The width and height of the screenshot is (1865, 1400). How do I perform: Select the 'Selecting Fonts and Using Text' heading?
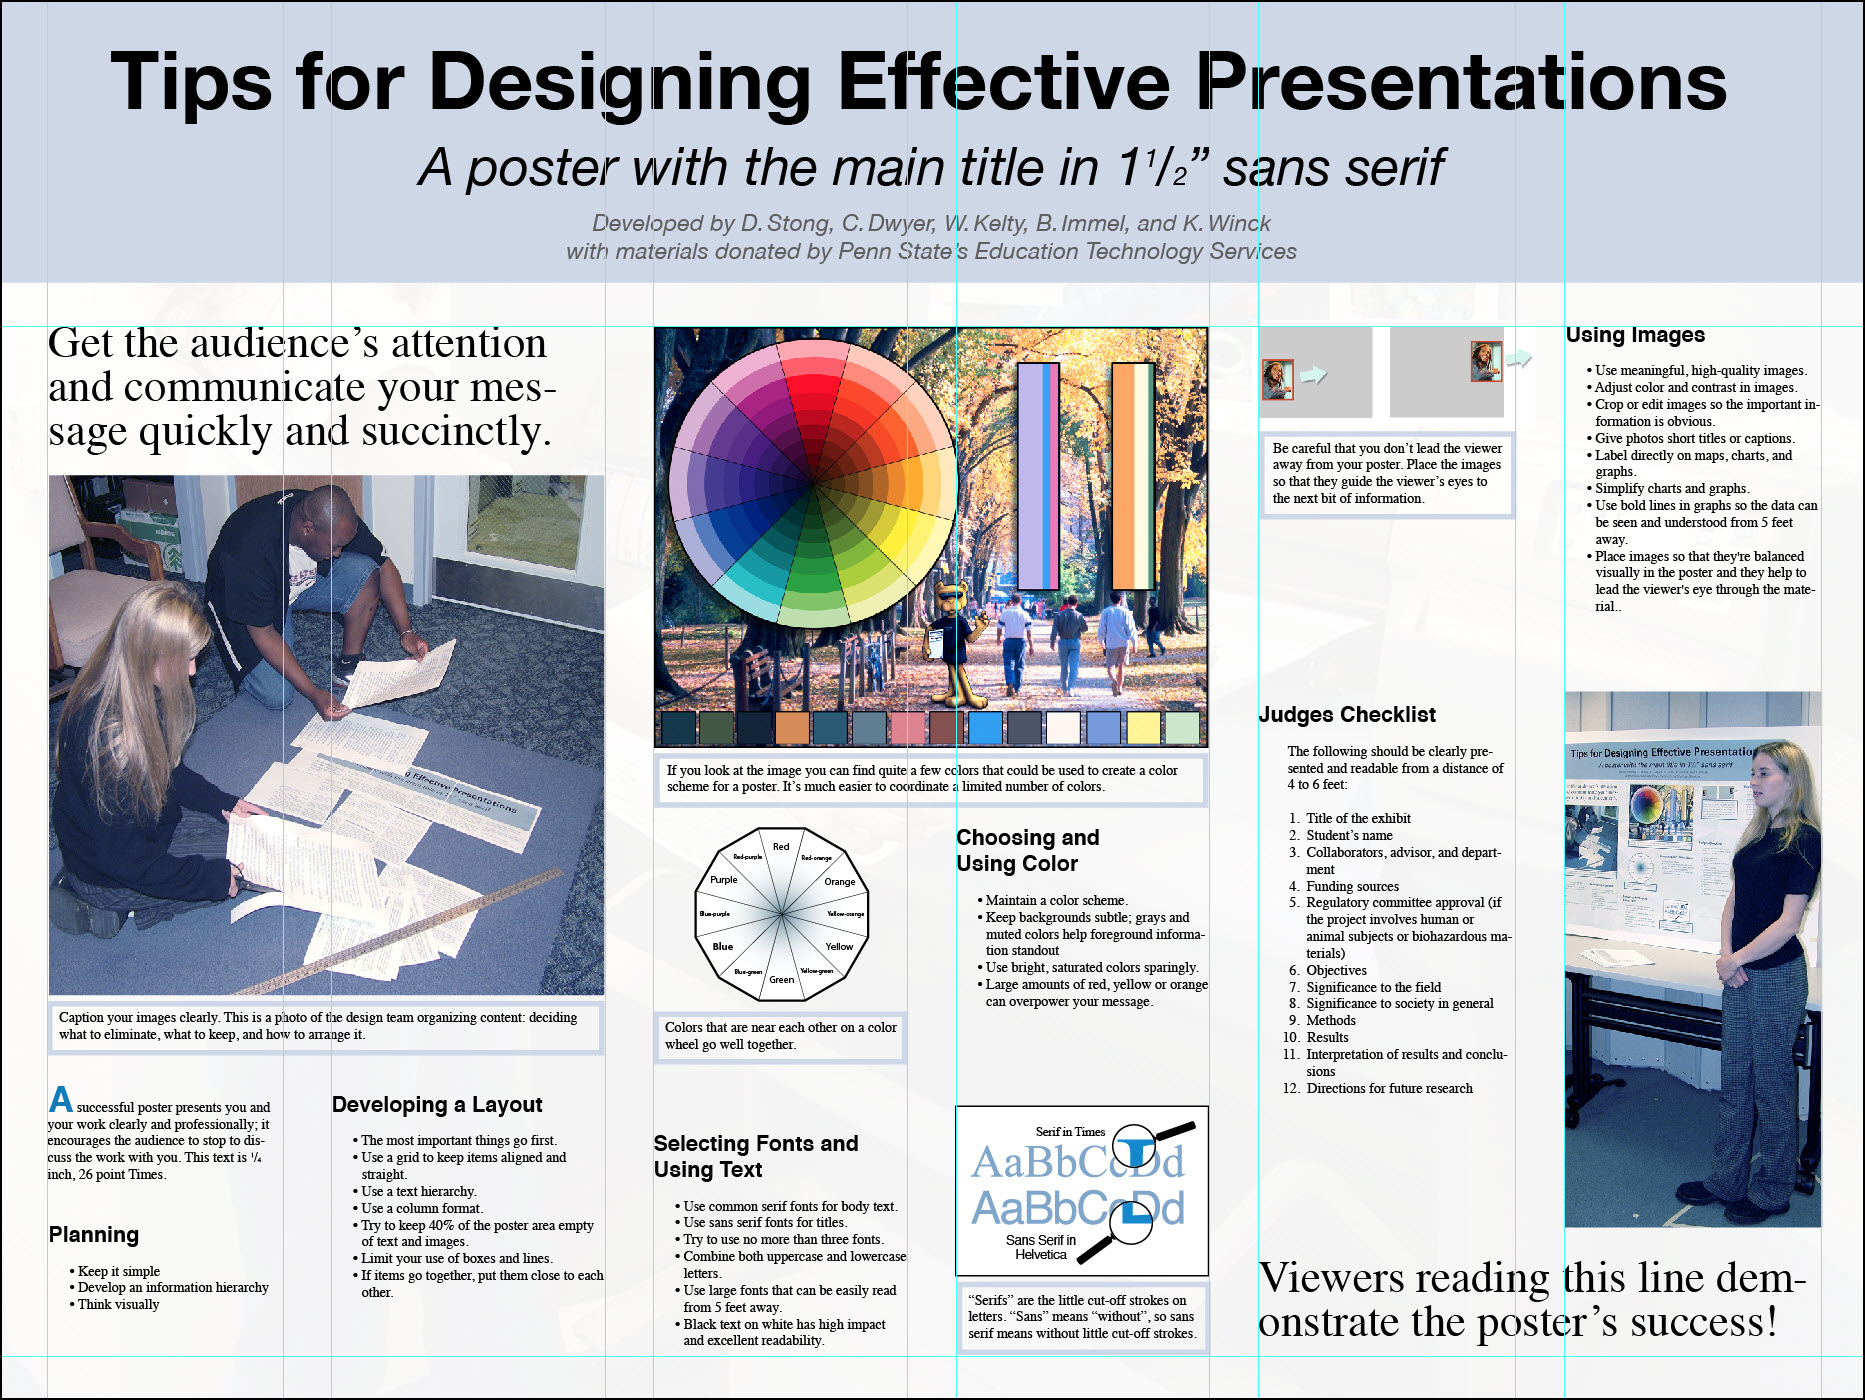click(x=756, y=1153)
